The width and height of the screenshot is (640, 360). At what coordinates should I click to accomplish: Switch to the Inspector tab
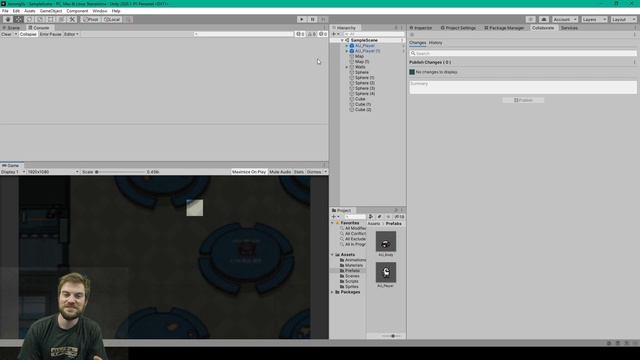click(421, 28)
